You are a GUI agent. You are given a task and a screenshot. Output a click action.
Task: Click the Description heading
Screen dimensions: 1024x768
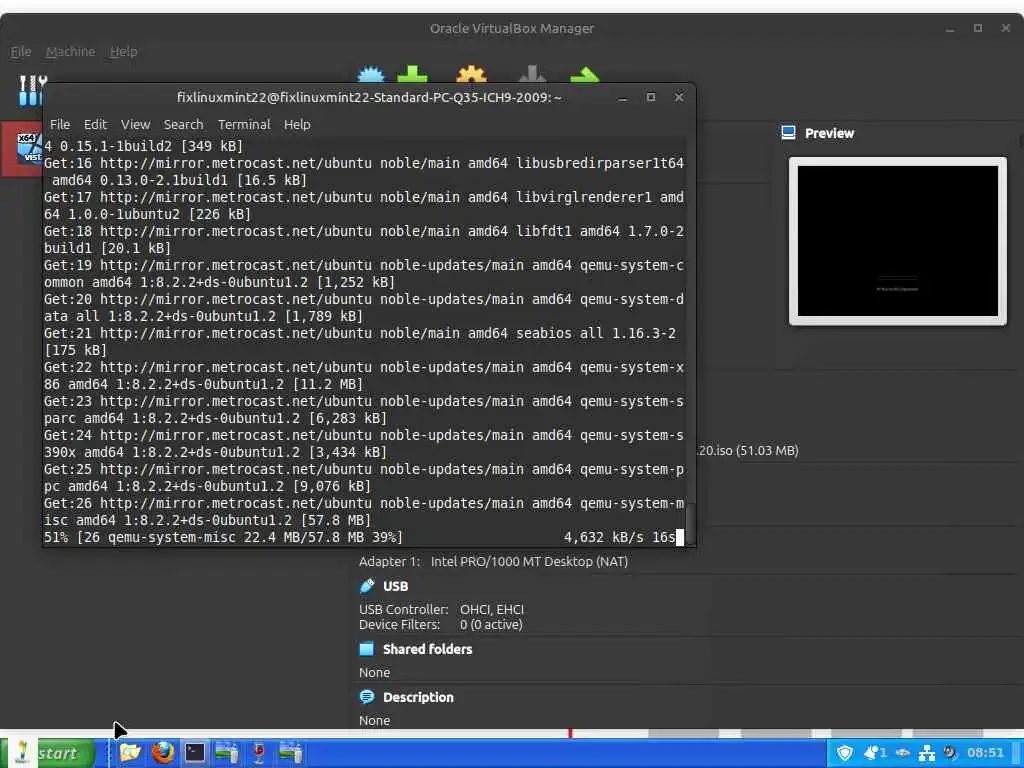coord(418,697)
